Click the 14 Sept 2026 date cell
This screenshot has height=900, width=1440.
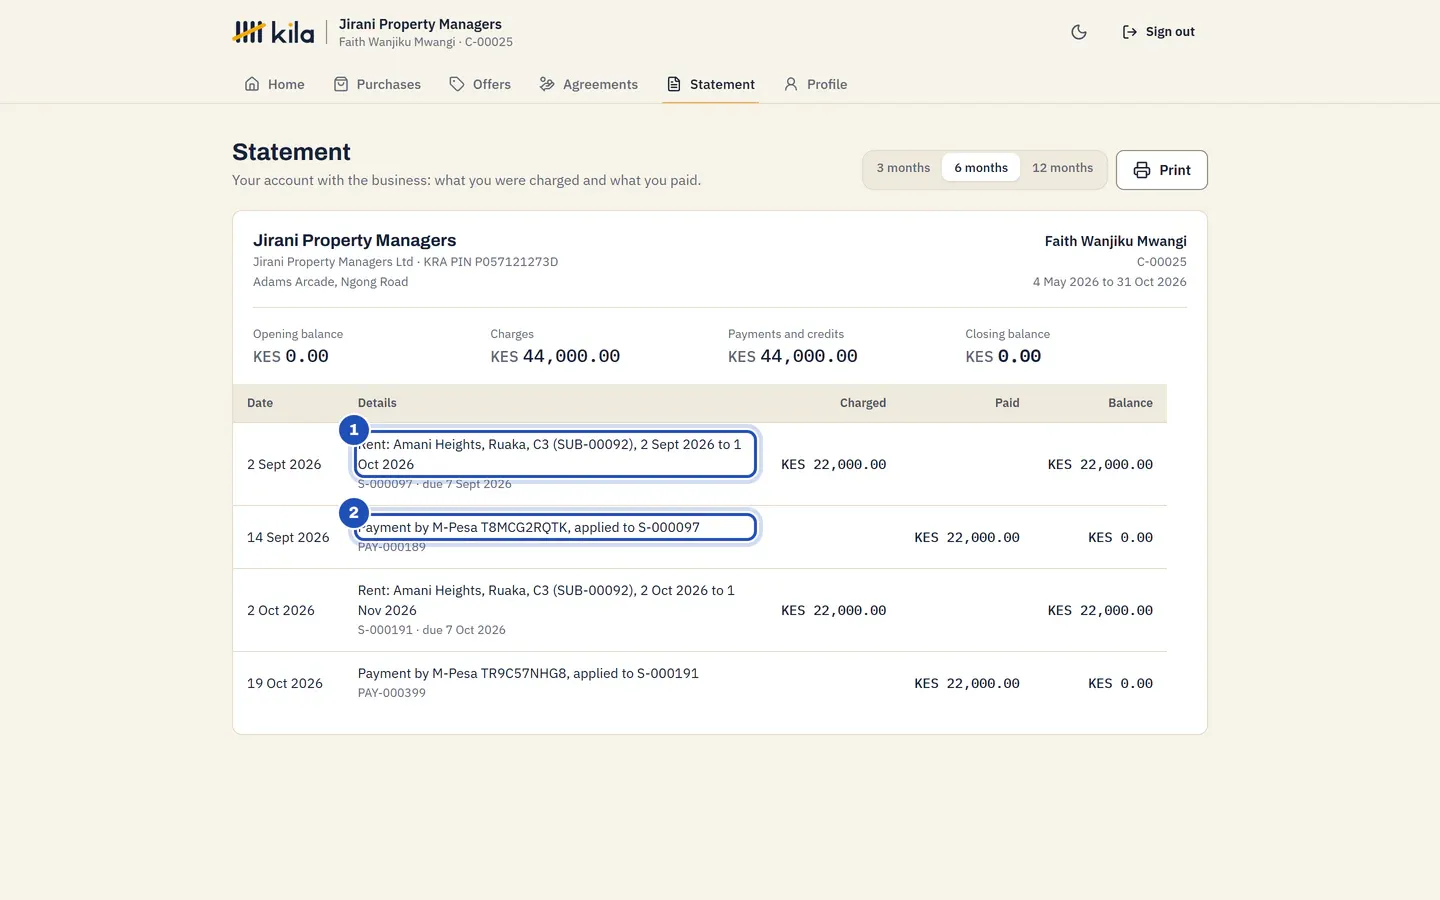(288, 537)
